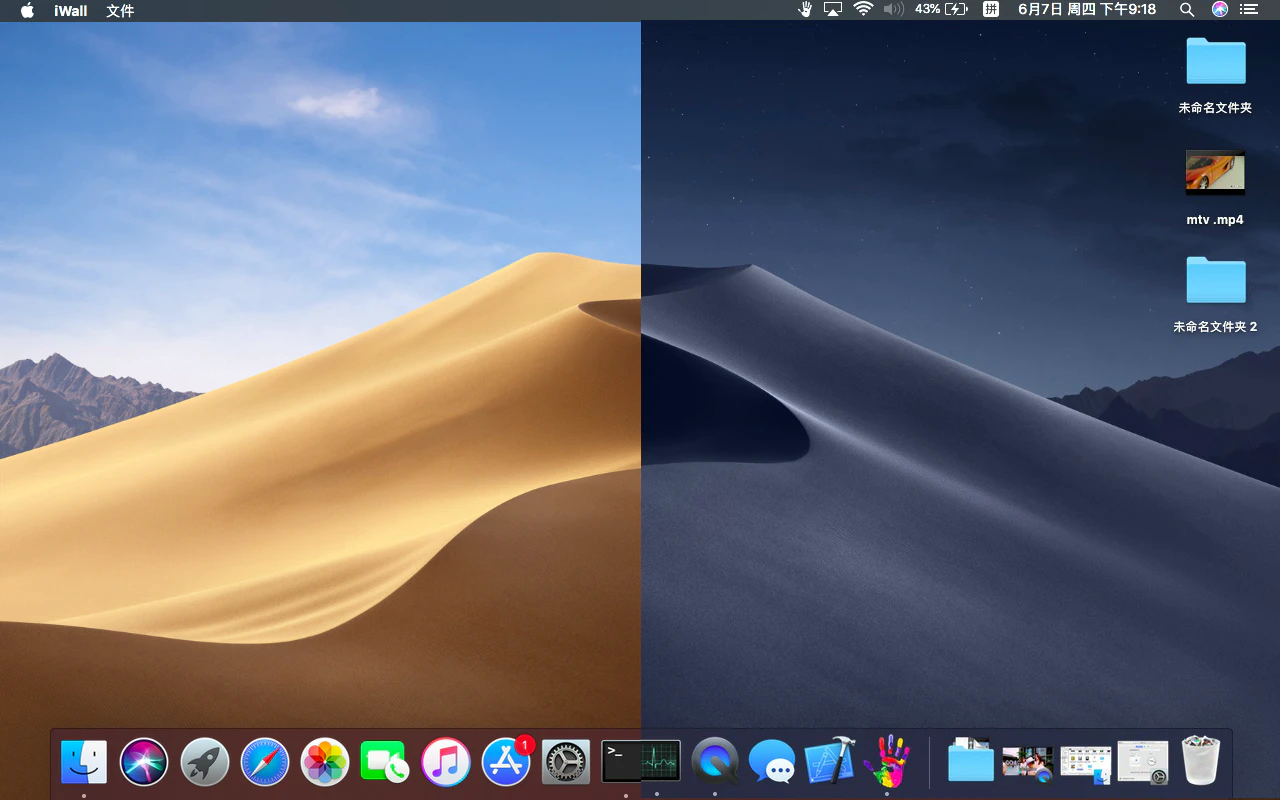This screenshot has width=1280, height=800.
Task: Click the volume icon in the menu bar
Action: coord(894,9)
